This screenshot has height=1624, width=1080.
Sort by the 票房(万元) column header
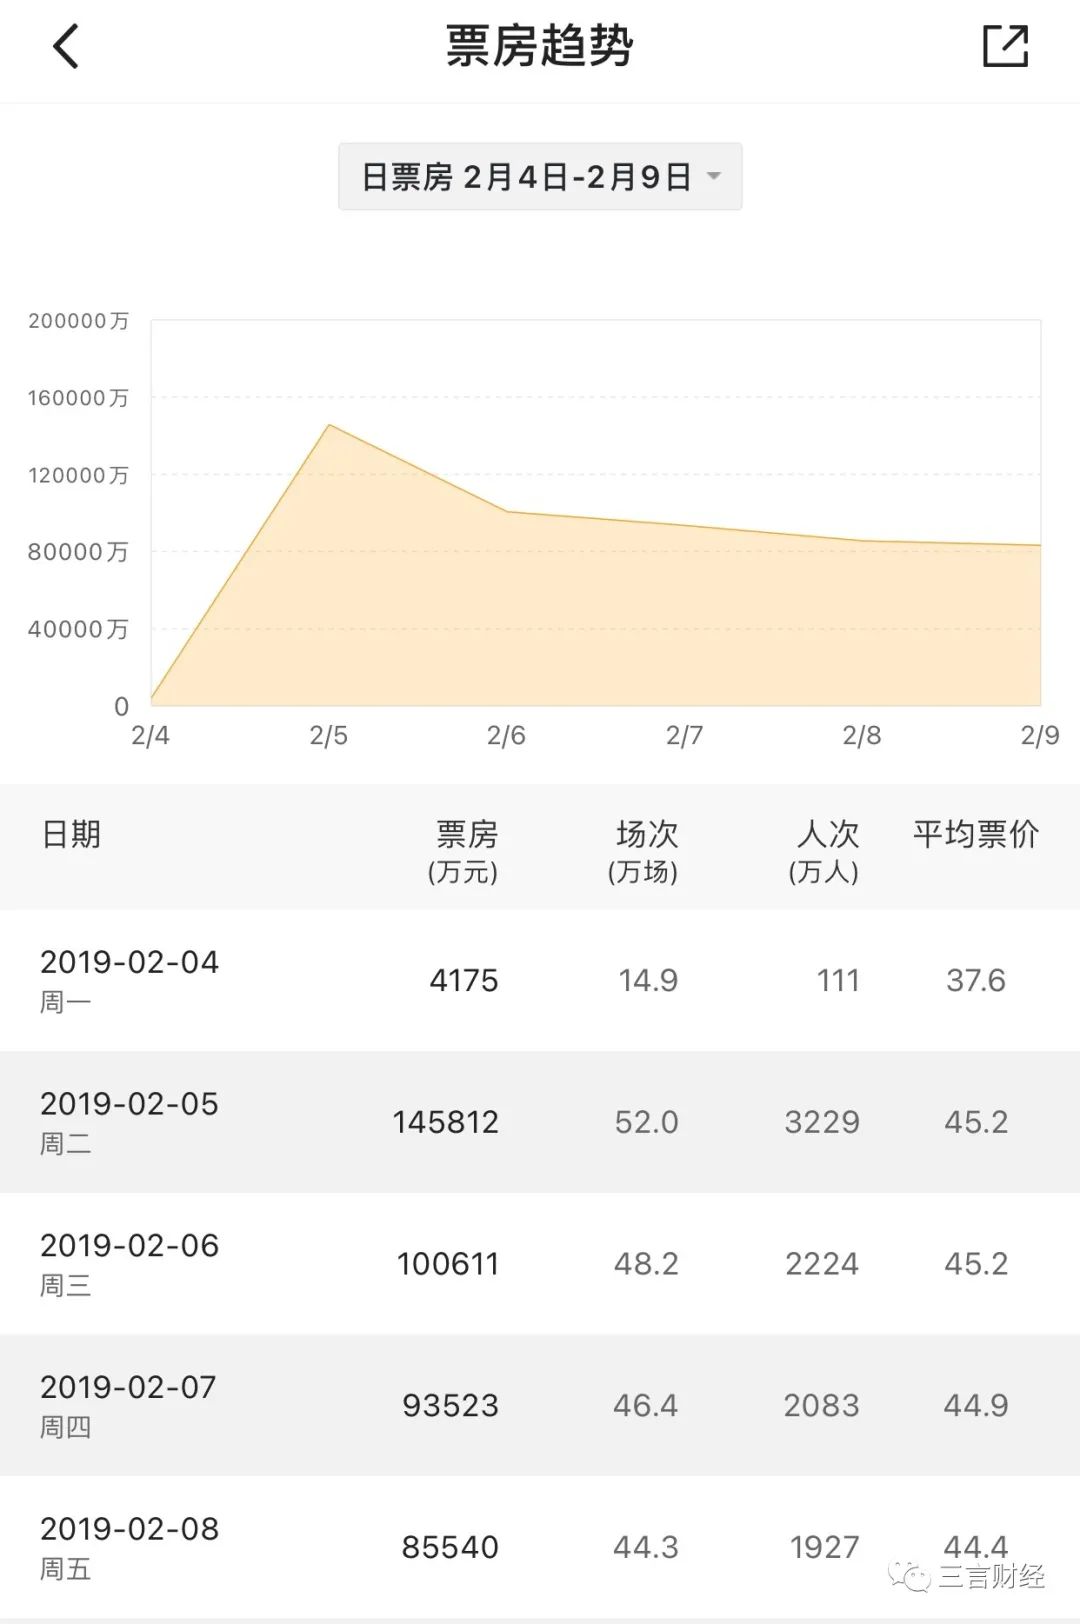(x=464, y=850)
